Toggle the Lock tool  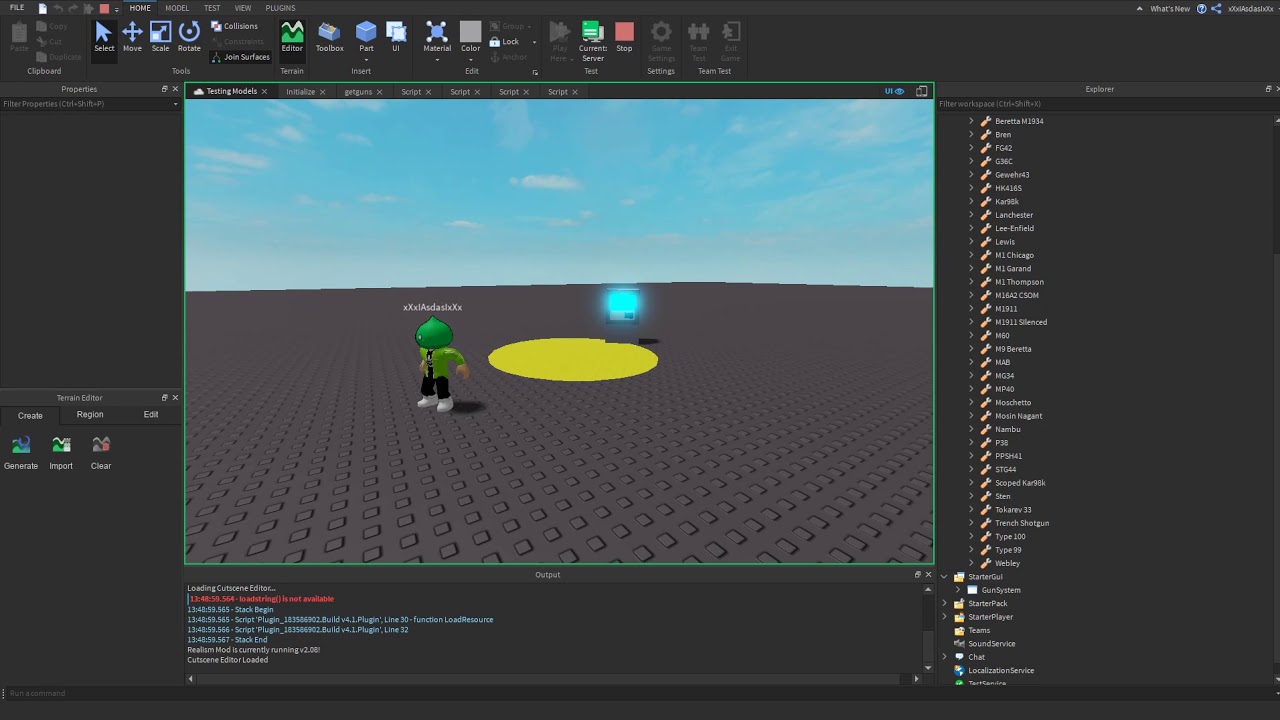pos(504,42)
